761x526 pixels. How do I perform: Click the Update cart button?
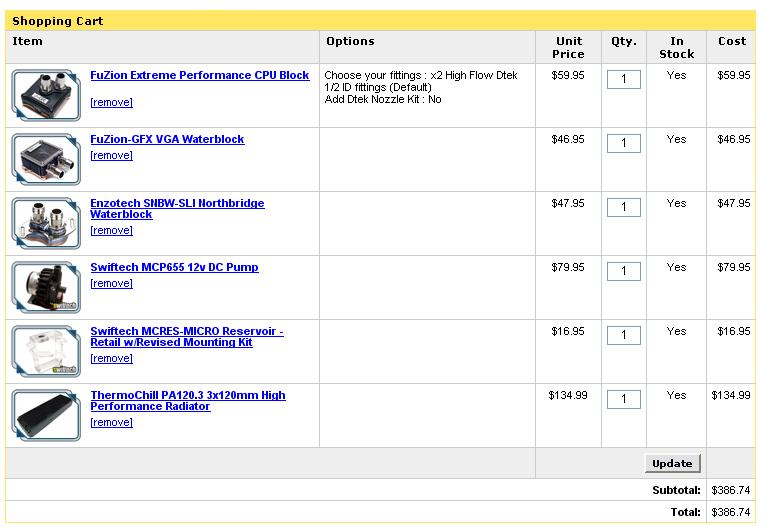(x=672, y=463)
